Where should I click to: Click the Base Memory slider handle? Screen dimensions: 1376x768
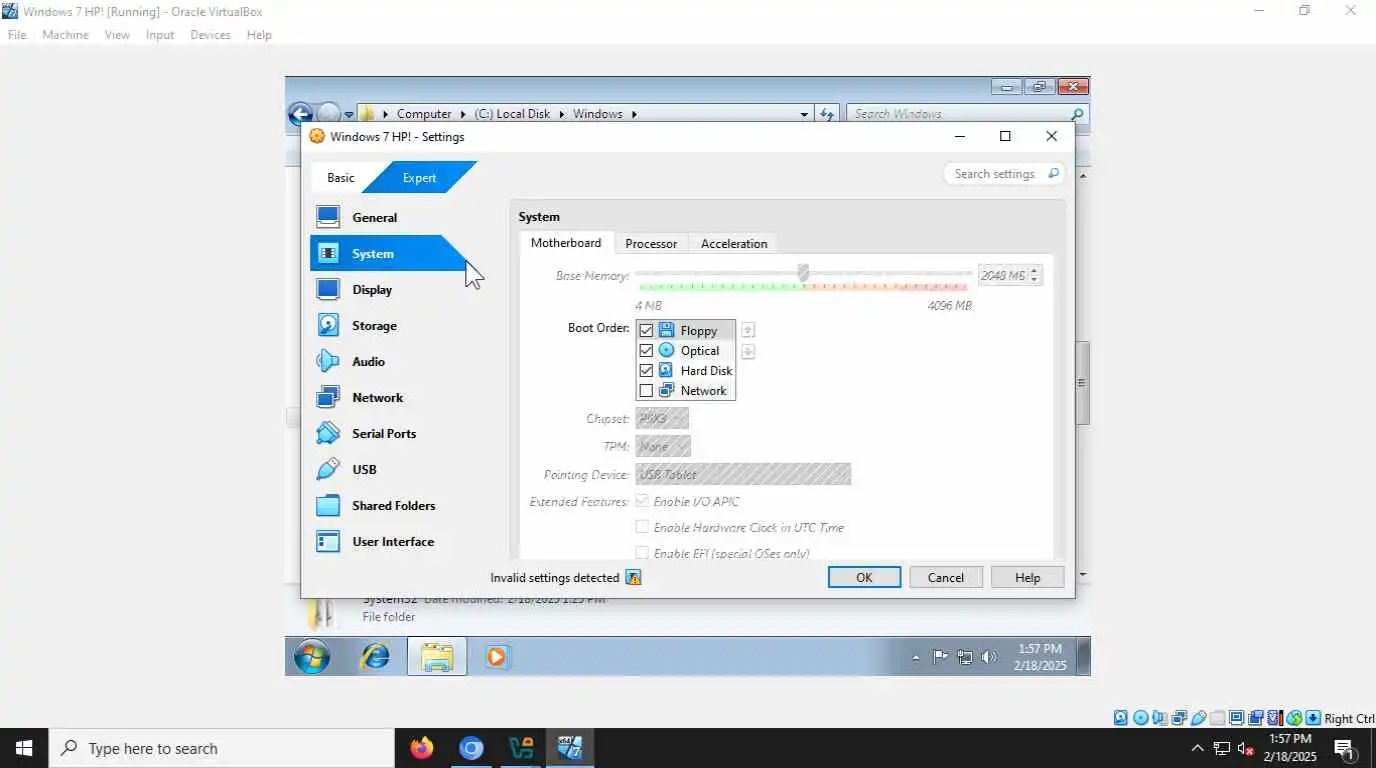point(803,273)
